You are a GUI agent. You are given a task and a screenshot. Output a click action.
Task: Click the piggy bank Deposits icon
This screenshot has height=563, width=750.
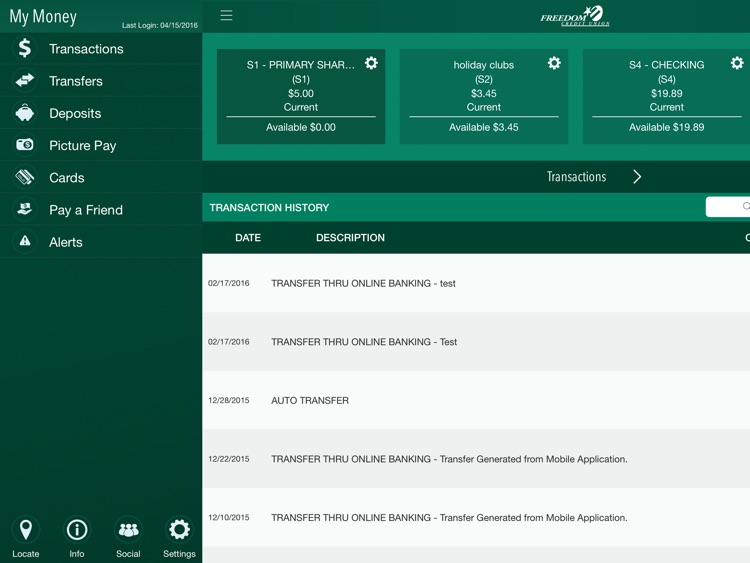pyautogui.click(x=24, y=113)
